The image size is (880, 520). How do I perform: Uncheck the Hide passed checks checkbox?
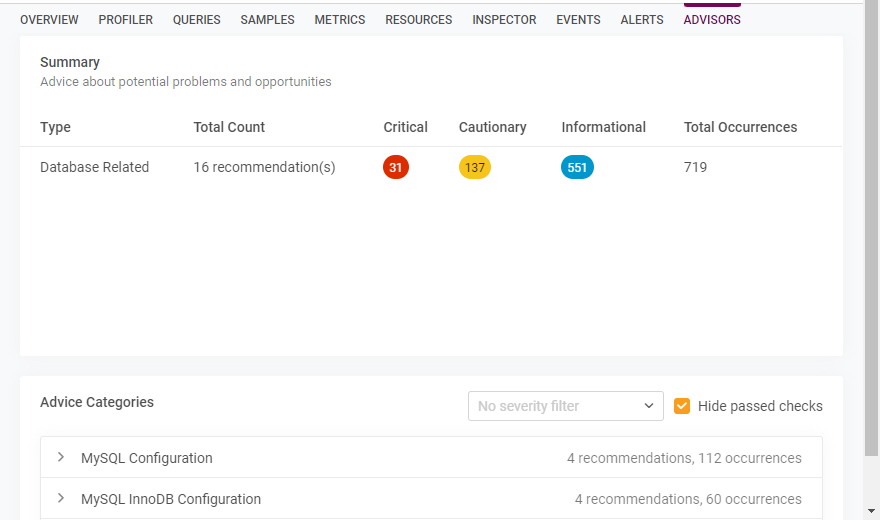(682, 406)
